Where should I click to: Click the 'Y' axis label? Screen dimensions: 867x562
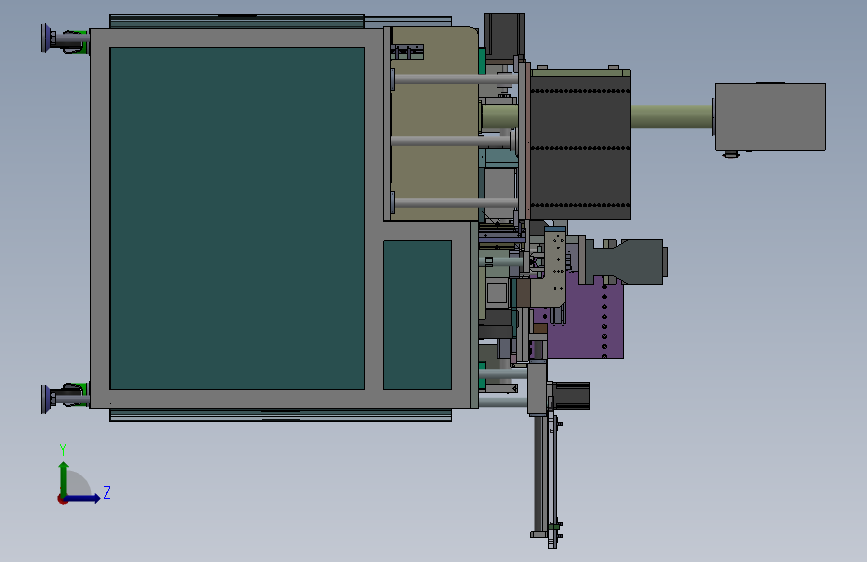[63, 450]
